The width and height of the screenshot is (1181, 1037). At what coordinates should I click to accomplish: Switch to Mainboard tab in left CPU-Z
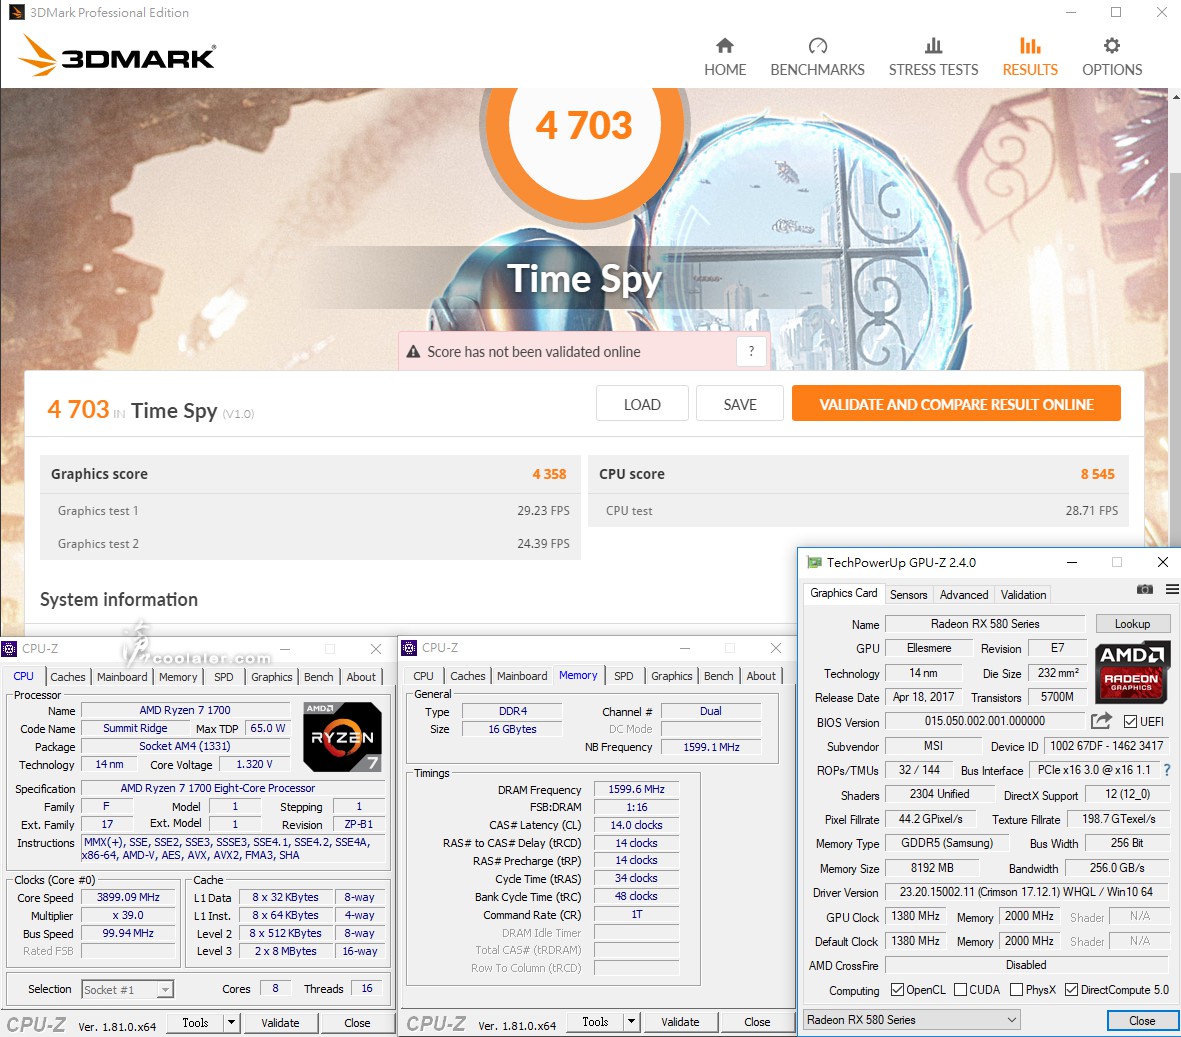click(x=122, y=677)
